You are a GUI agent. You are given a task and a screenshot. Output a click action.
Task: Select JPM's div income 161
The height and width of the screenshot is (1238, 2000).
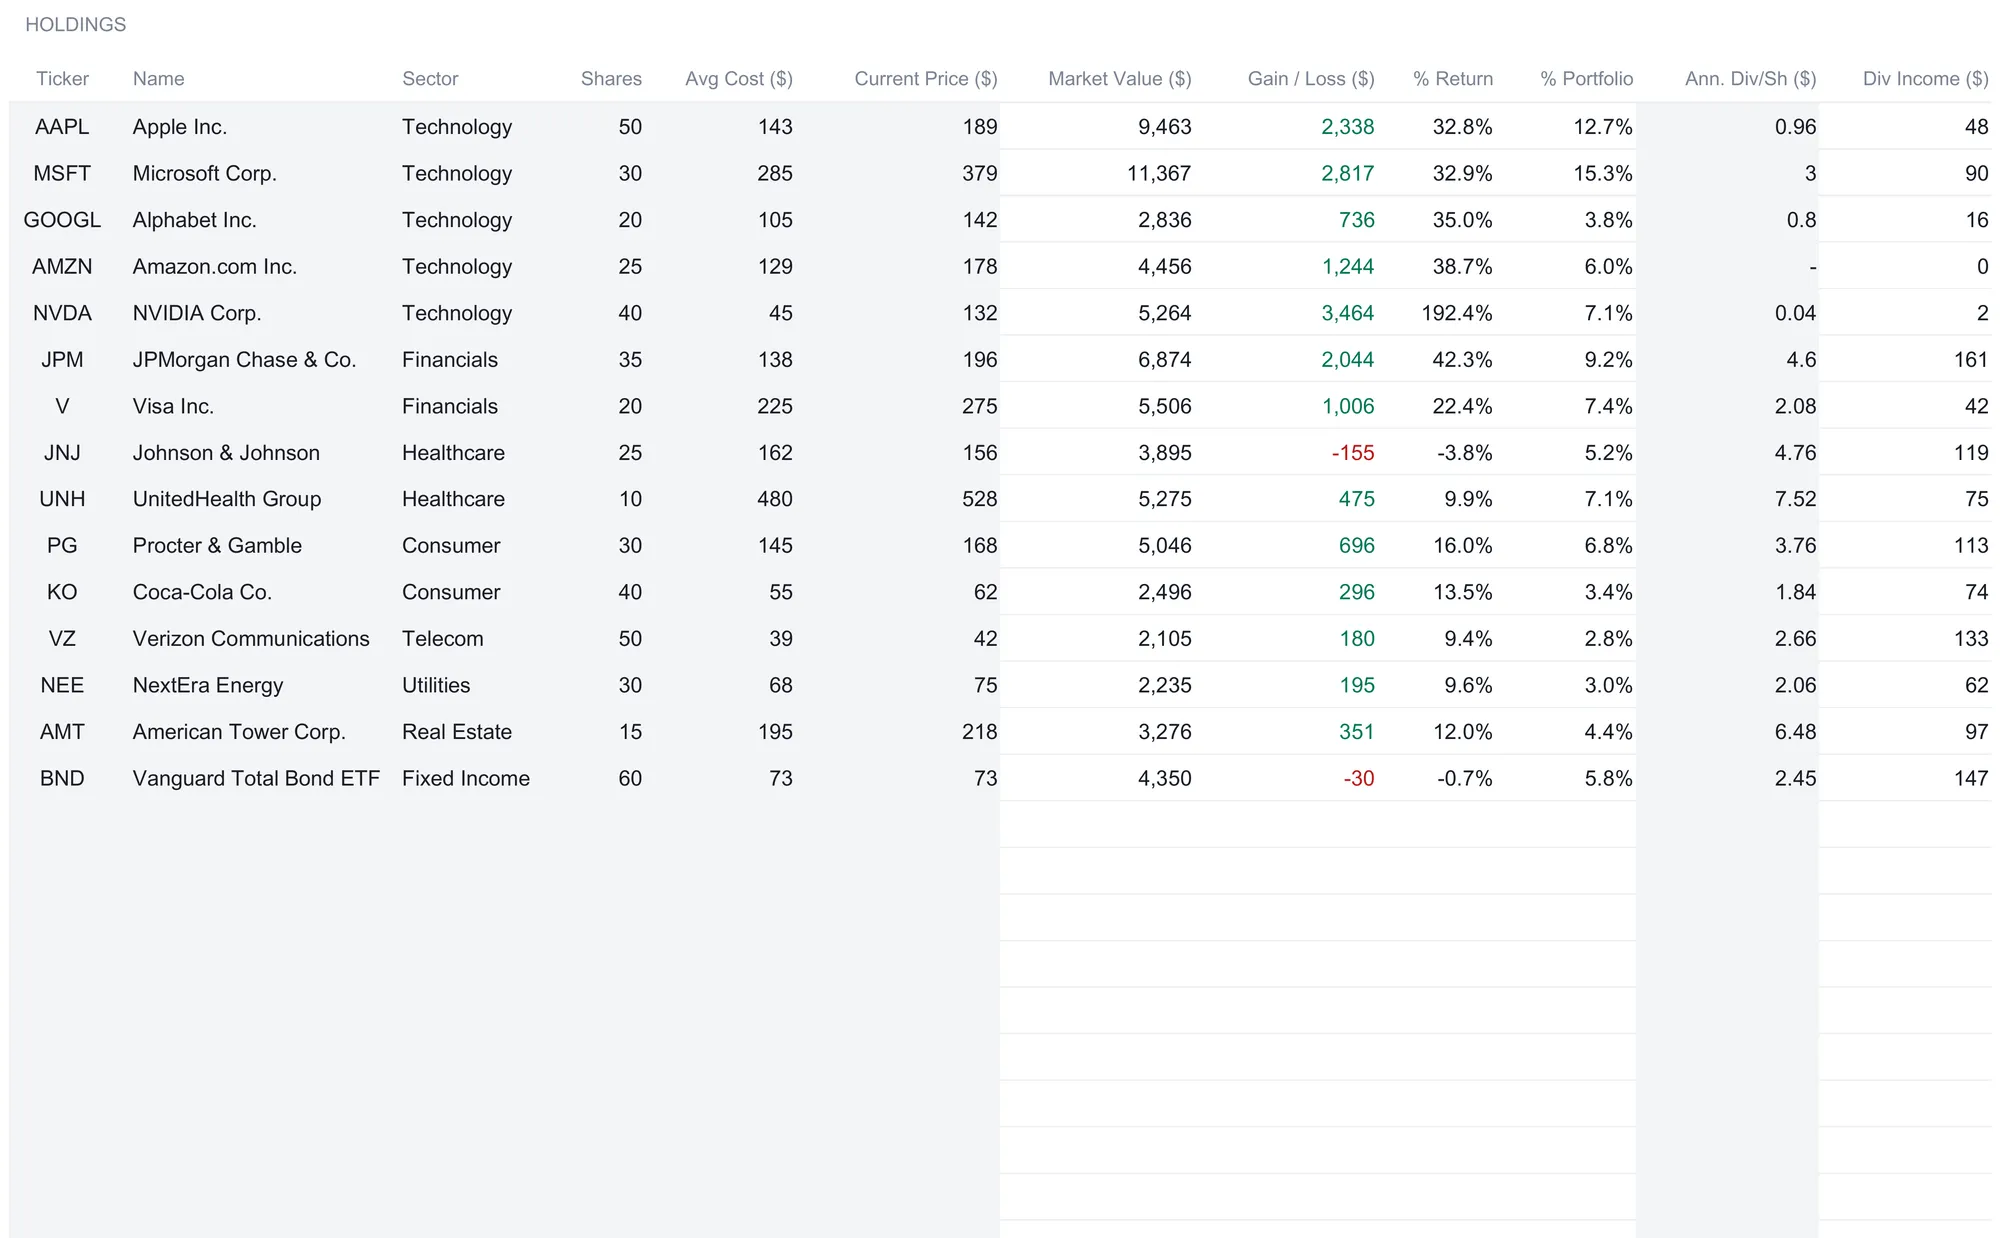coord(1971,360)
